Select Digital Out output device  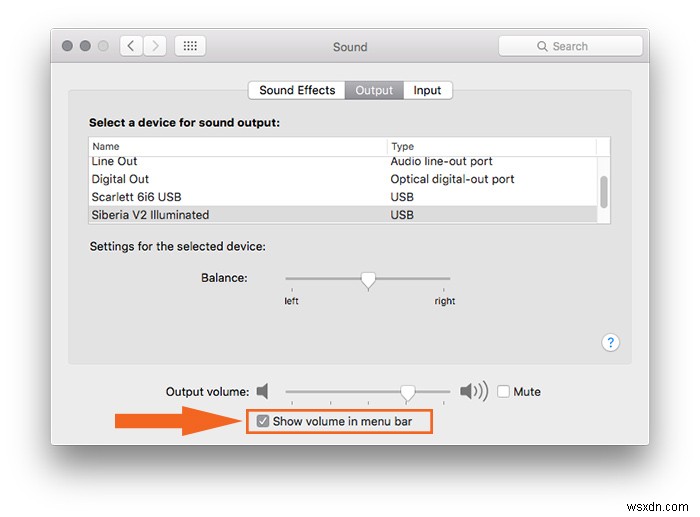click(342, 179)
